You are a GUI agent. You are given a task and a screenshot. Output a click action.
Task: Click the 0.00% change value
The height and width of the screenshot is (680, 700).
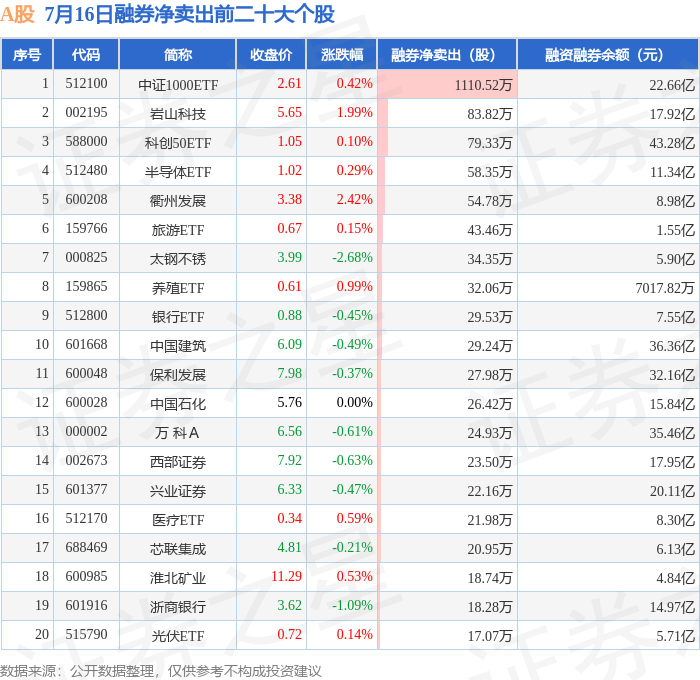[354, 402]
